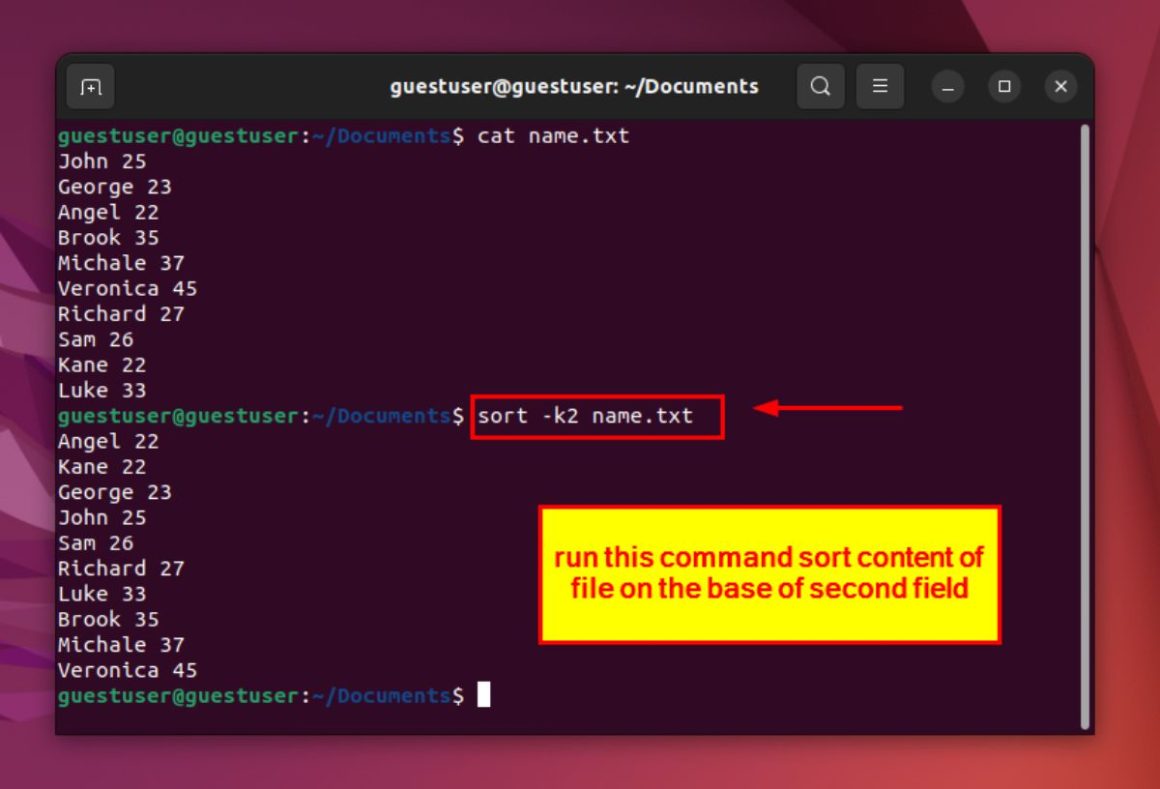Maximize the terminal window
Viewport: 1160px width, 789px height.
[1004, 87]
